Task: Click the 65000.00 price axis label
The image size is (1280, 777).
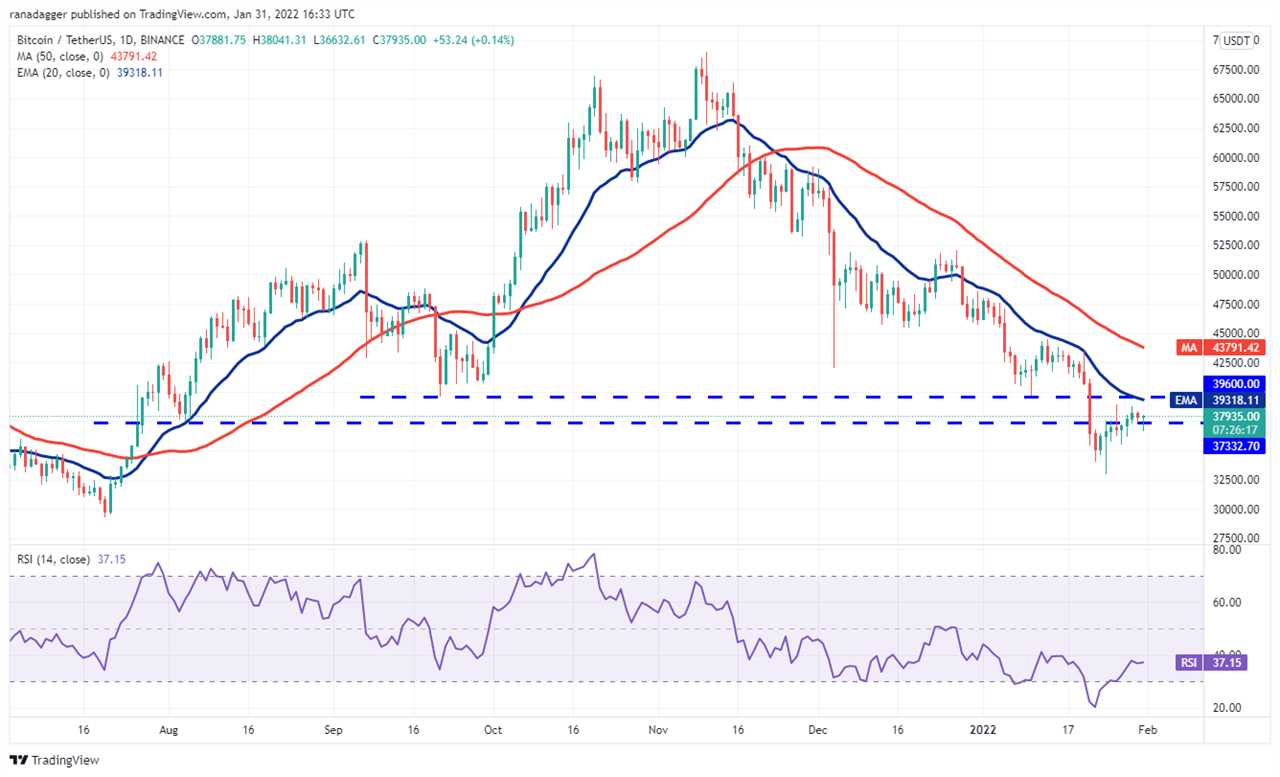Action: (x=1238, y=99)
